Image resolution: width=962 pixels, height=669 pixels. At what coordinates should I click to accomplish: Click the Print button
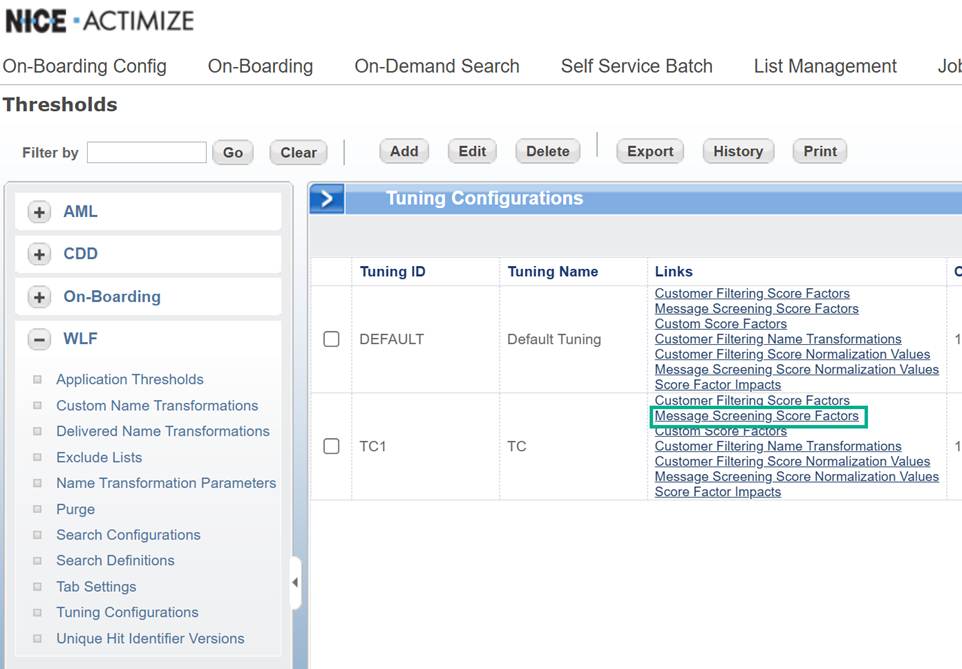820,151
